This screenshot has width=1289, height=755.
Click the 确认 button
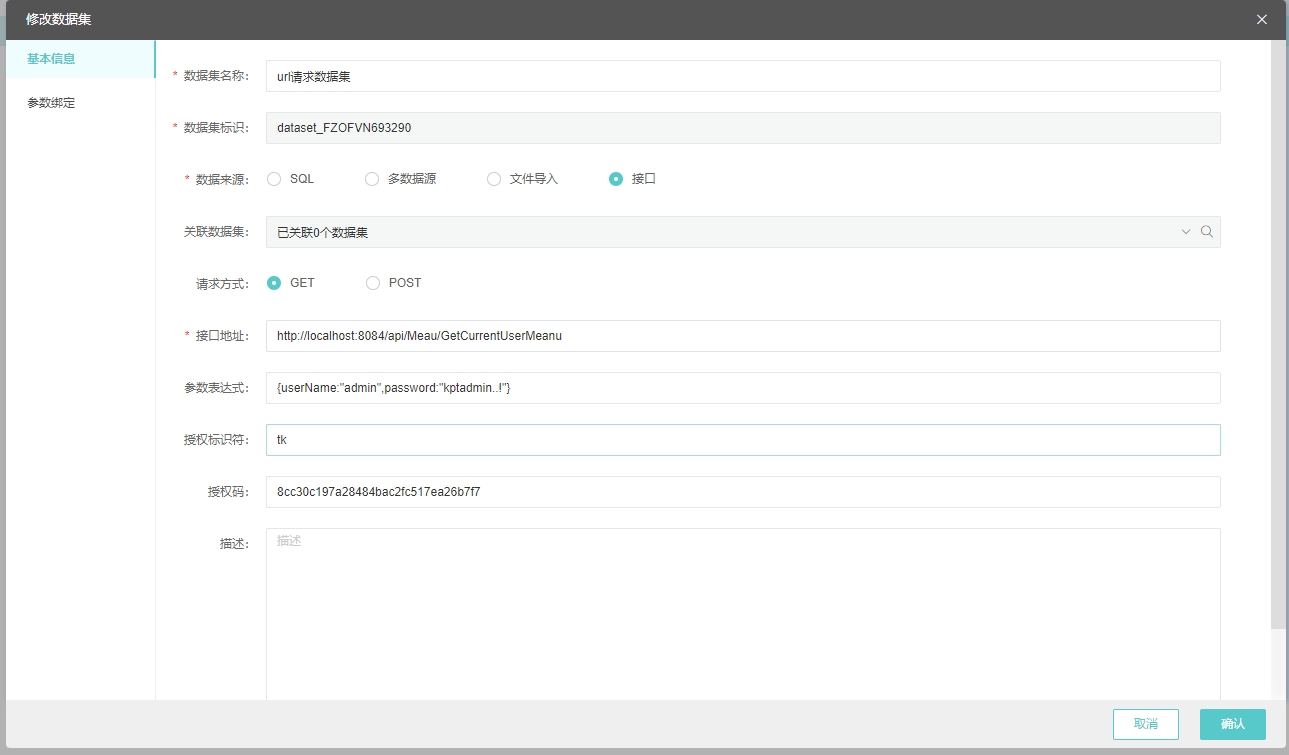point(1233,724)
